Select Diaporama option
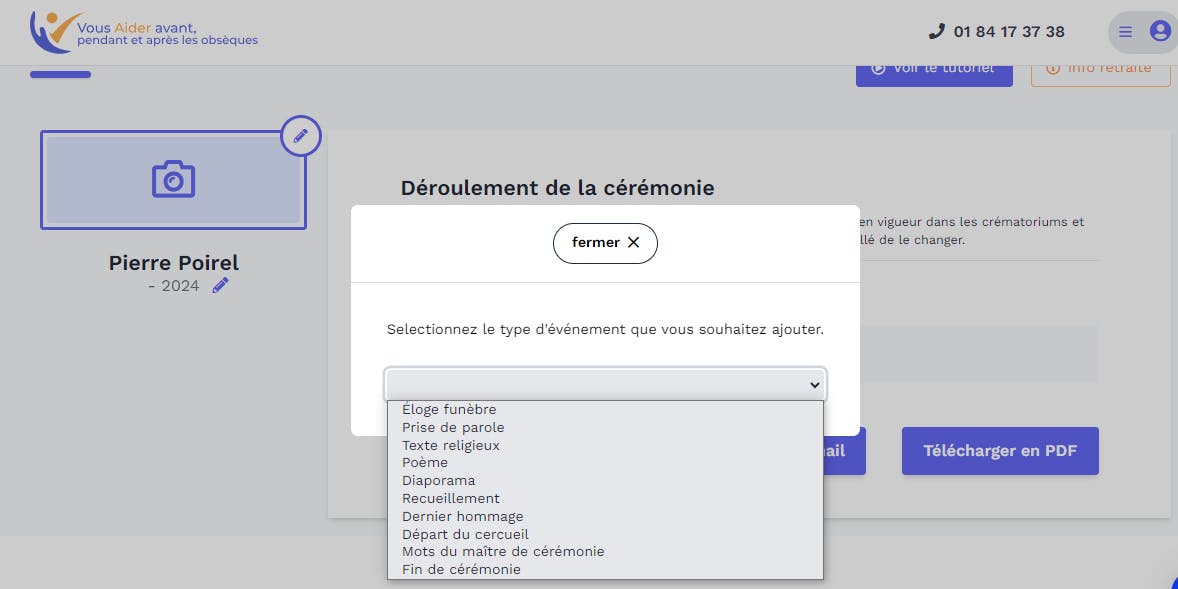Viewport: 1178px width, 589px height. 606,481
